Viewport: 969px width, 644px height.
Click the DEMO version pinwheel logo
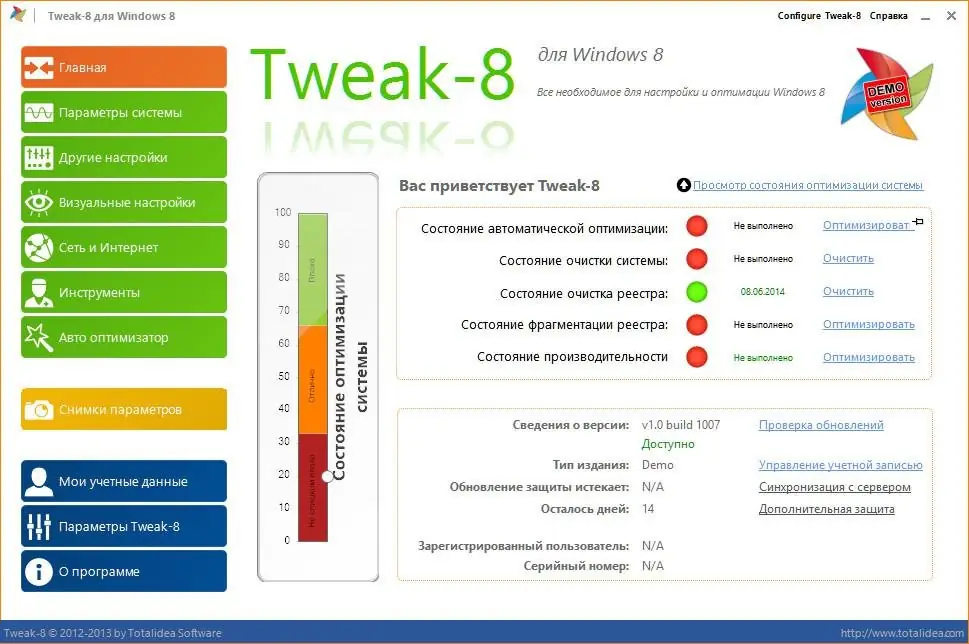click(887, 94)
